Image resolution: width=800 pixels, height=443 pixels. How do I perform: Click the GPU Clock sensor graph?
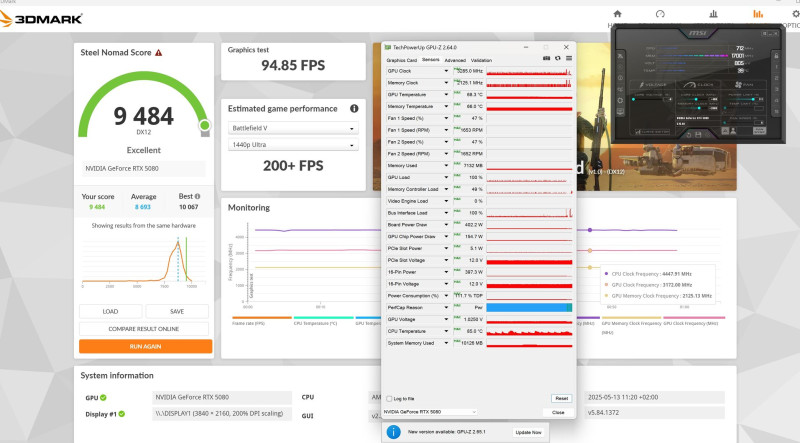click(529, 71)
